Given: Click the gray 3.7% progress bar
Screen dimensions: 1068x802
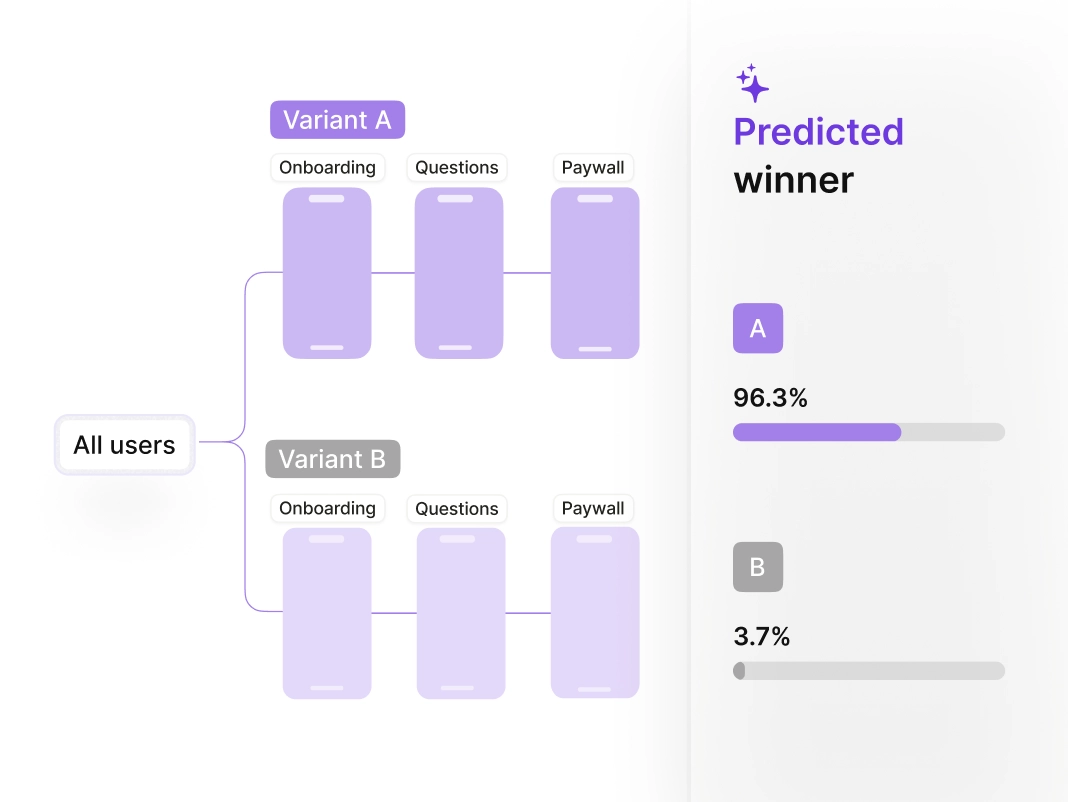Looking at the screenshot, I should (868, 670).
